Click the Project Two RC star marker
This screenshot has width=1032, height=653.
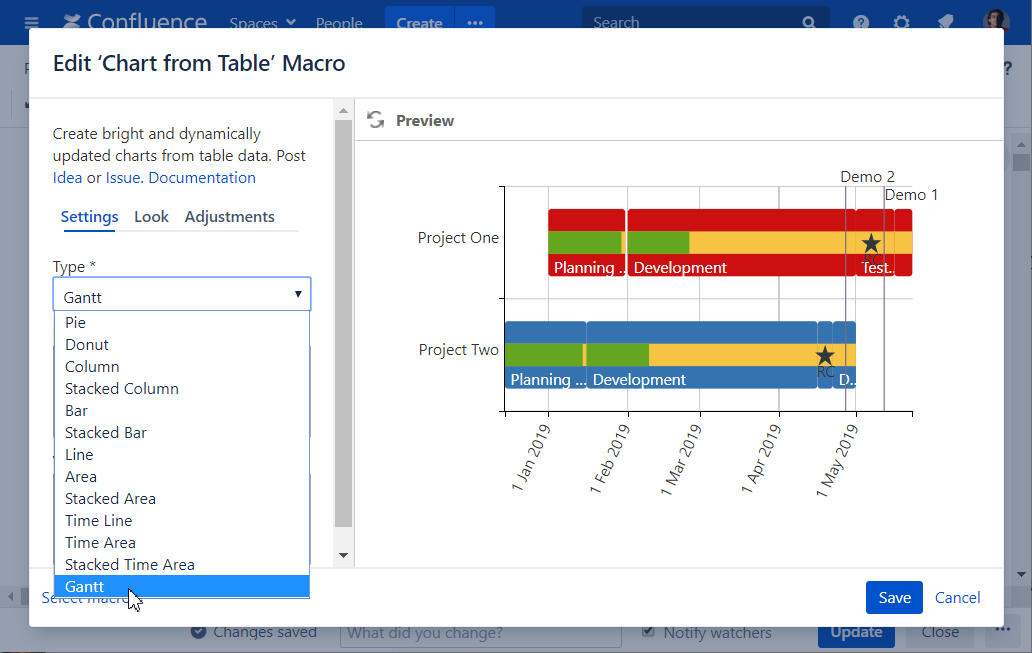[825, 356]
